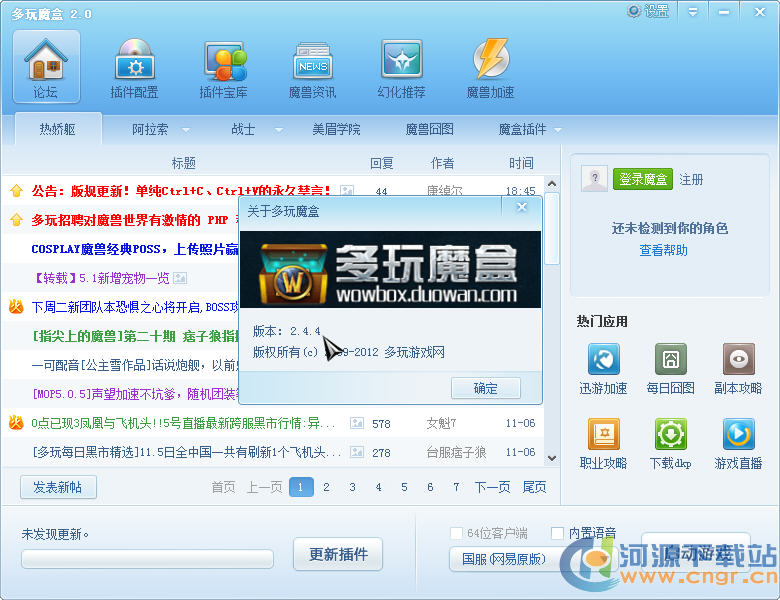Open post 【转载】5.1新增宠物一览
Viewport: 780px width, 600px height.
pyautogui.click(x=101, y=278)
